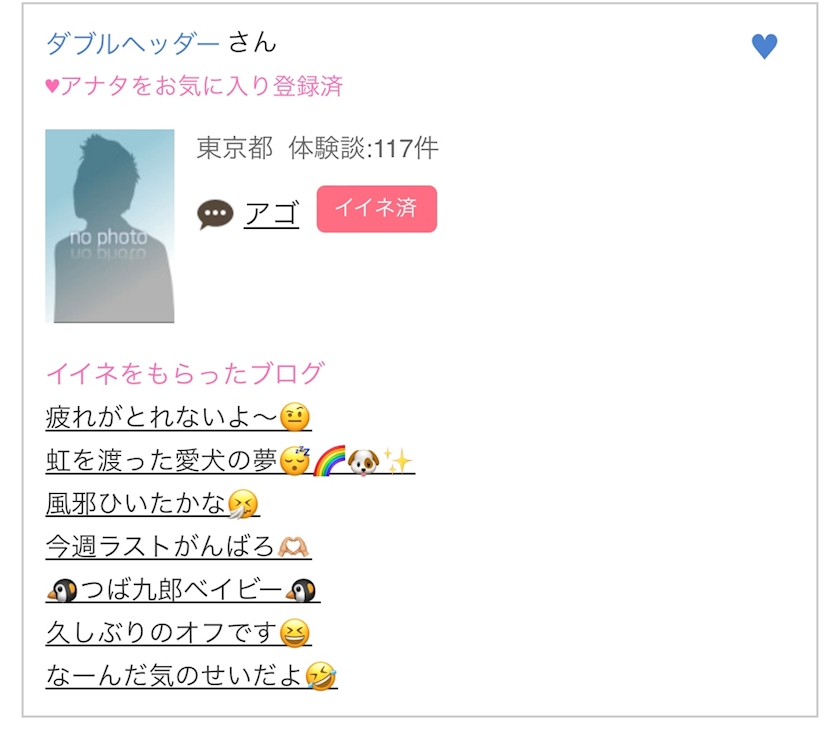Click the pink アナタをお気に入り登録済 status text
Image resolution: width=840 pixels, height=732 pixels.
(x=194, y=86)
